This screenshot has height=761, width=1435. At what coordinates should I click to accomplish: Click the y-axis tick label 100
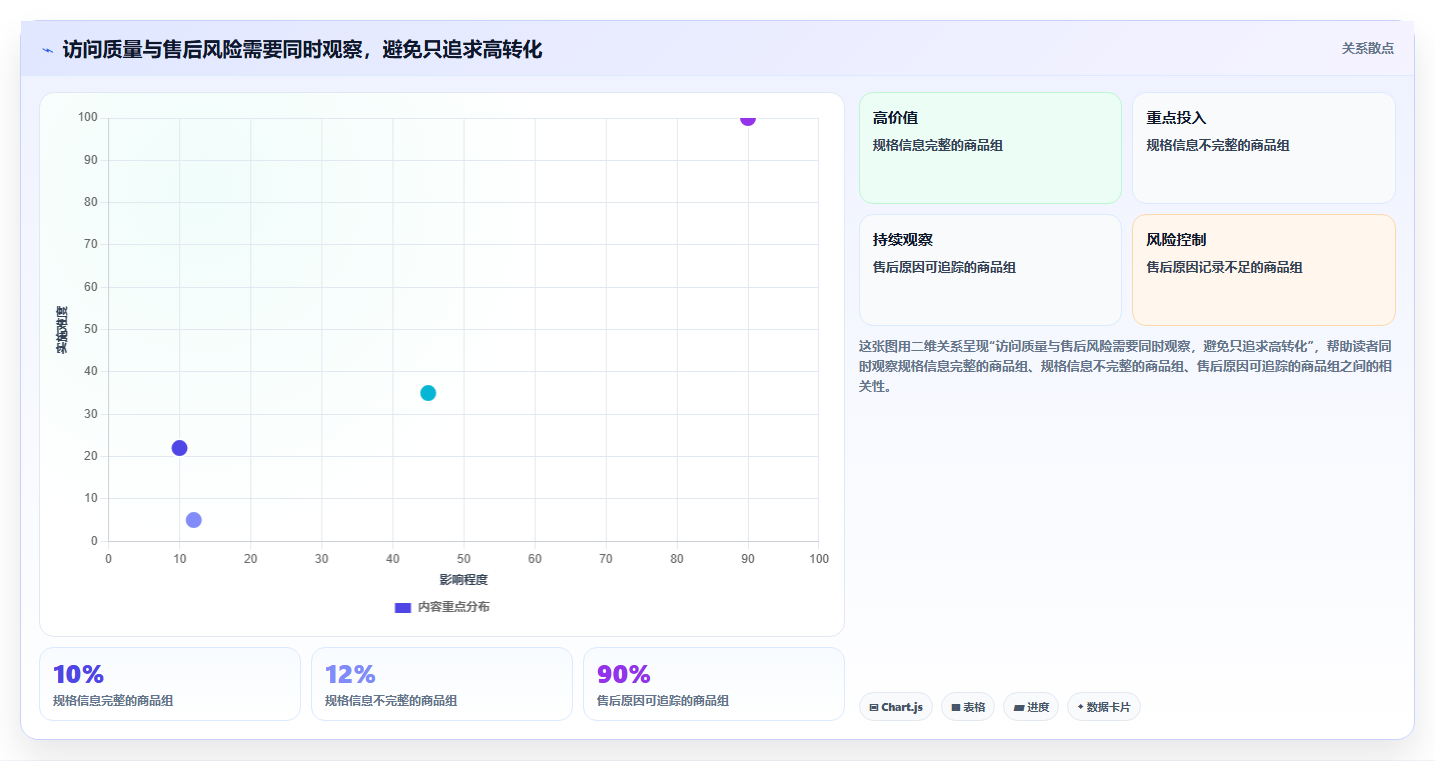pos(88,118)
